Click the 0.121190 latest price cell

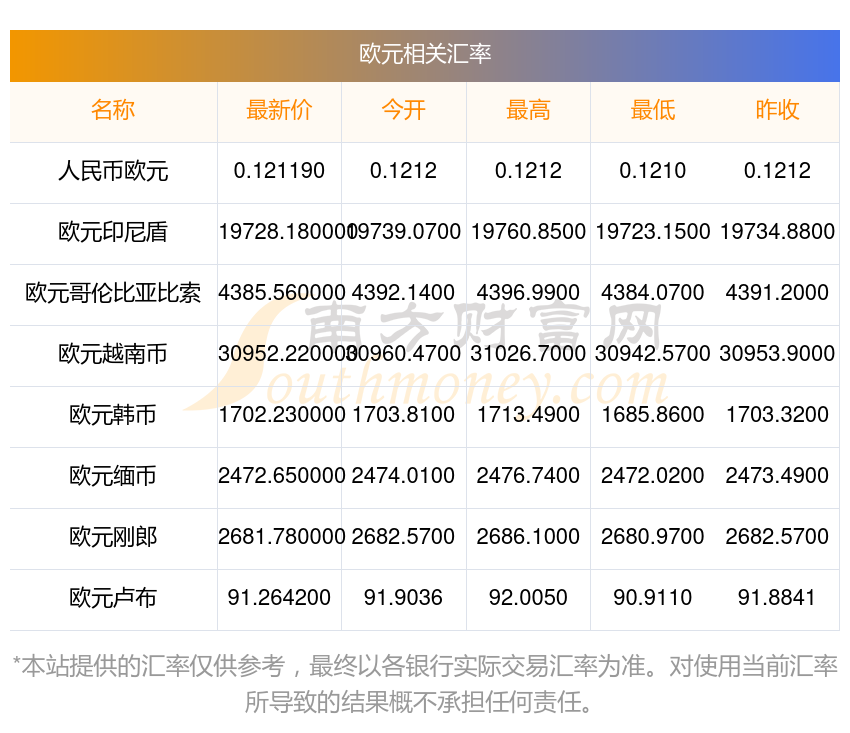click(279, 171)
